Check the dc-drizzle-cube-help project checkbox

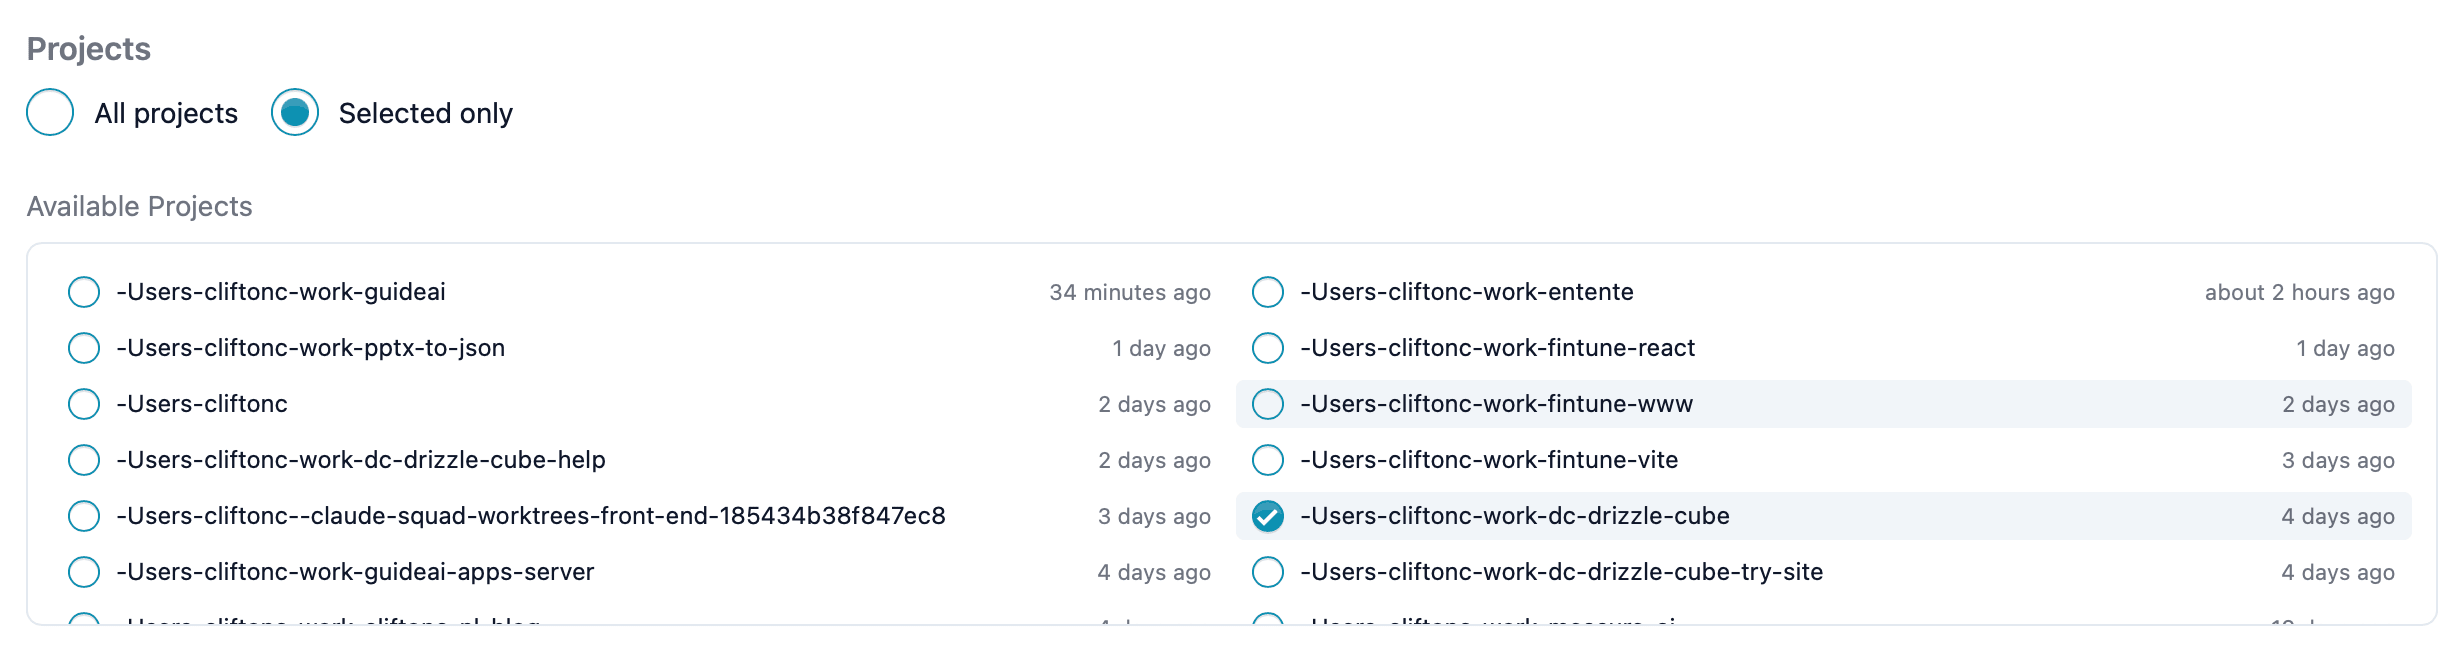(84, 460)
